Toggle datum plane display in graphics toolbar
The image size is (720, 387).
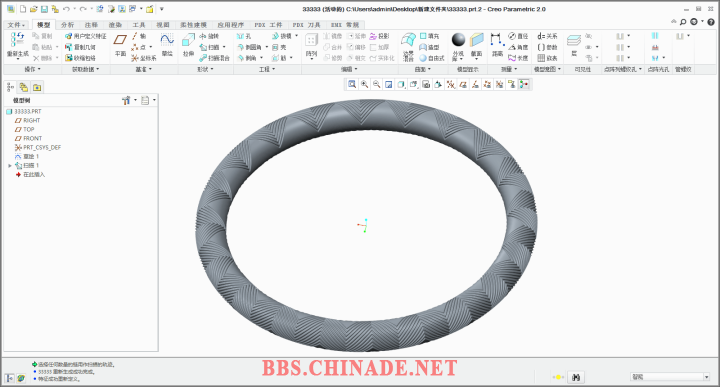(463, 84)
